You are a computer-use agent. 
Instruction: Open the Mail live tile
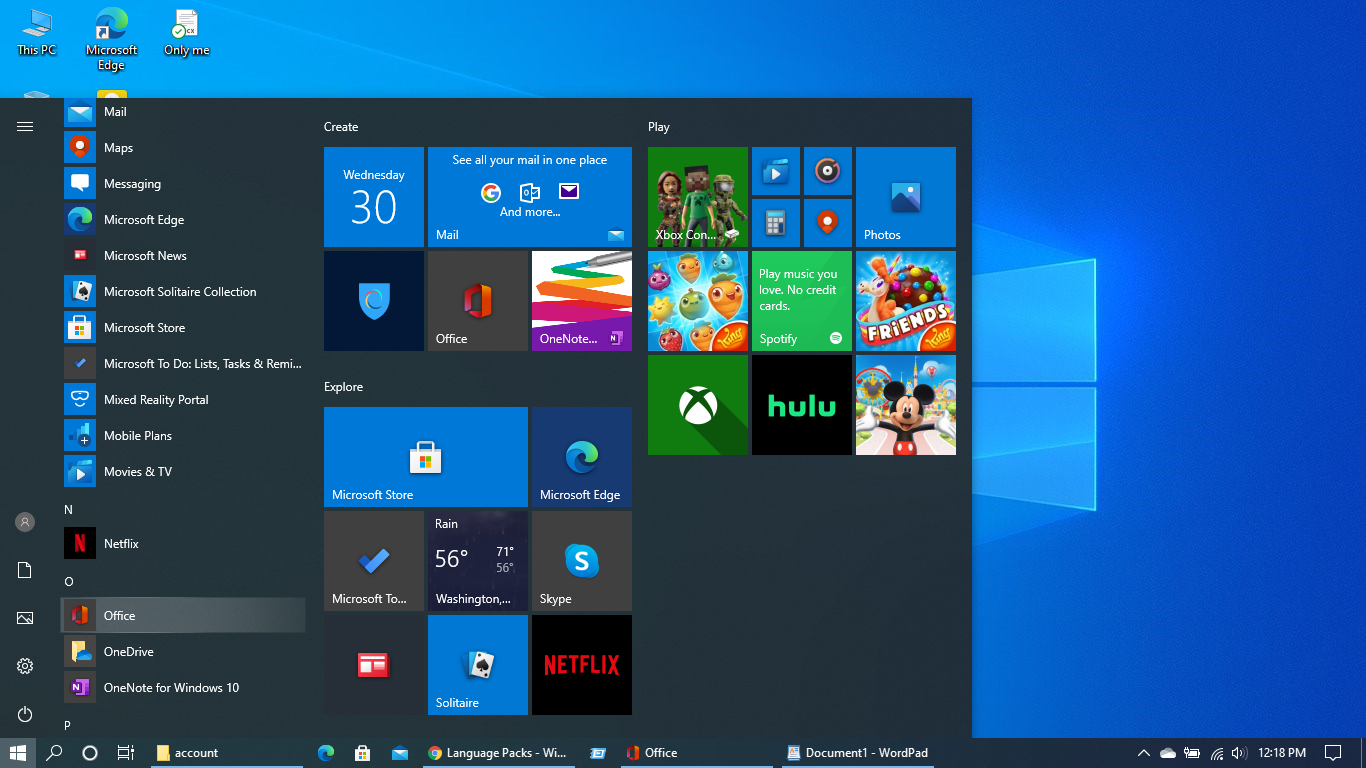coord(530,197)
